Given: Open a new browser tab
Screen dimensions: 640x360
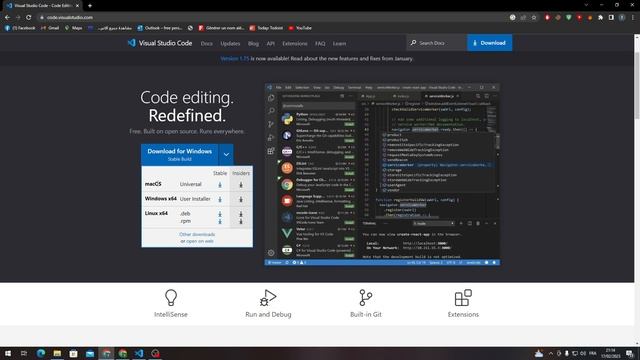Looking at the screenshot, I should click(90, 6).
